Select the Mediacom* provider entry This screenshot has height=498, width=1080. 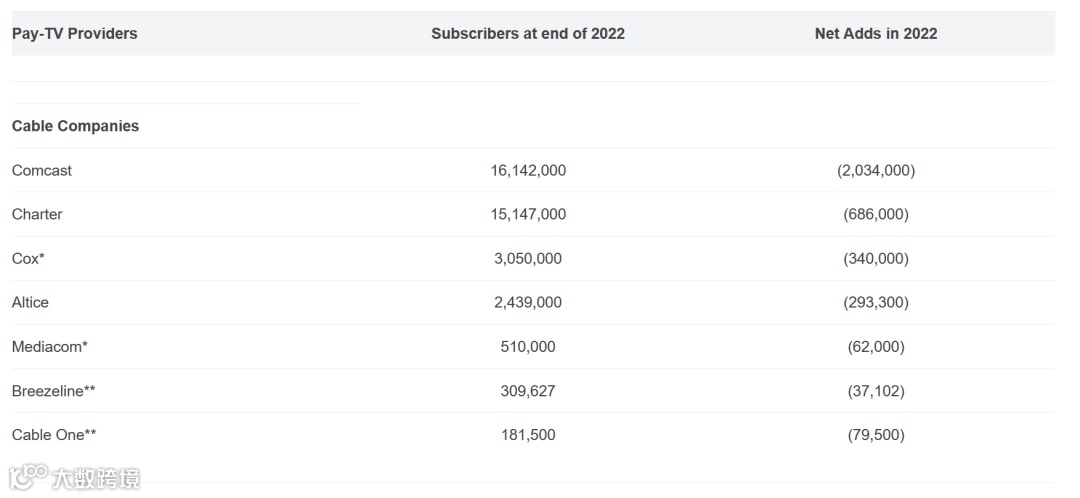point(50,346)
